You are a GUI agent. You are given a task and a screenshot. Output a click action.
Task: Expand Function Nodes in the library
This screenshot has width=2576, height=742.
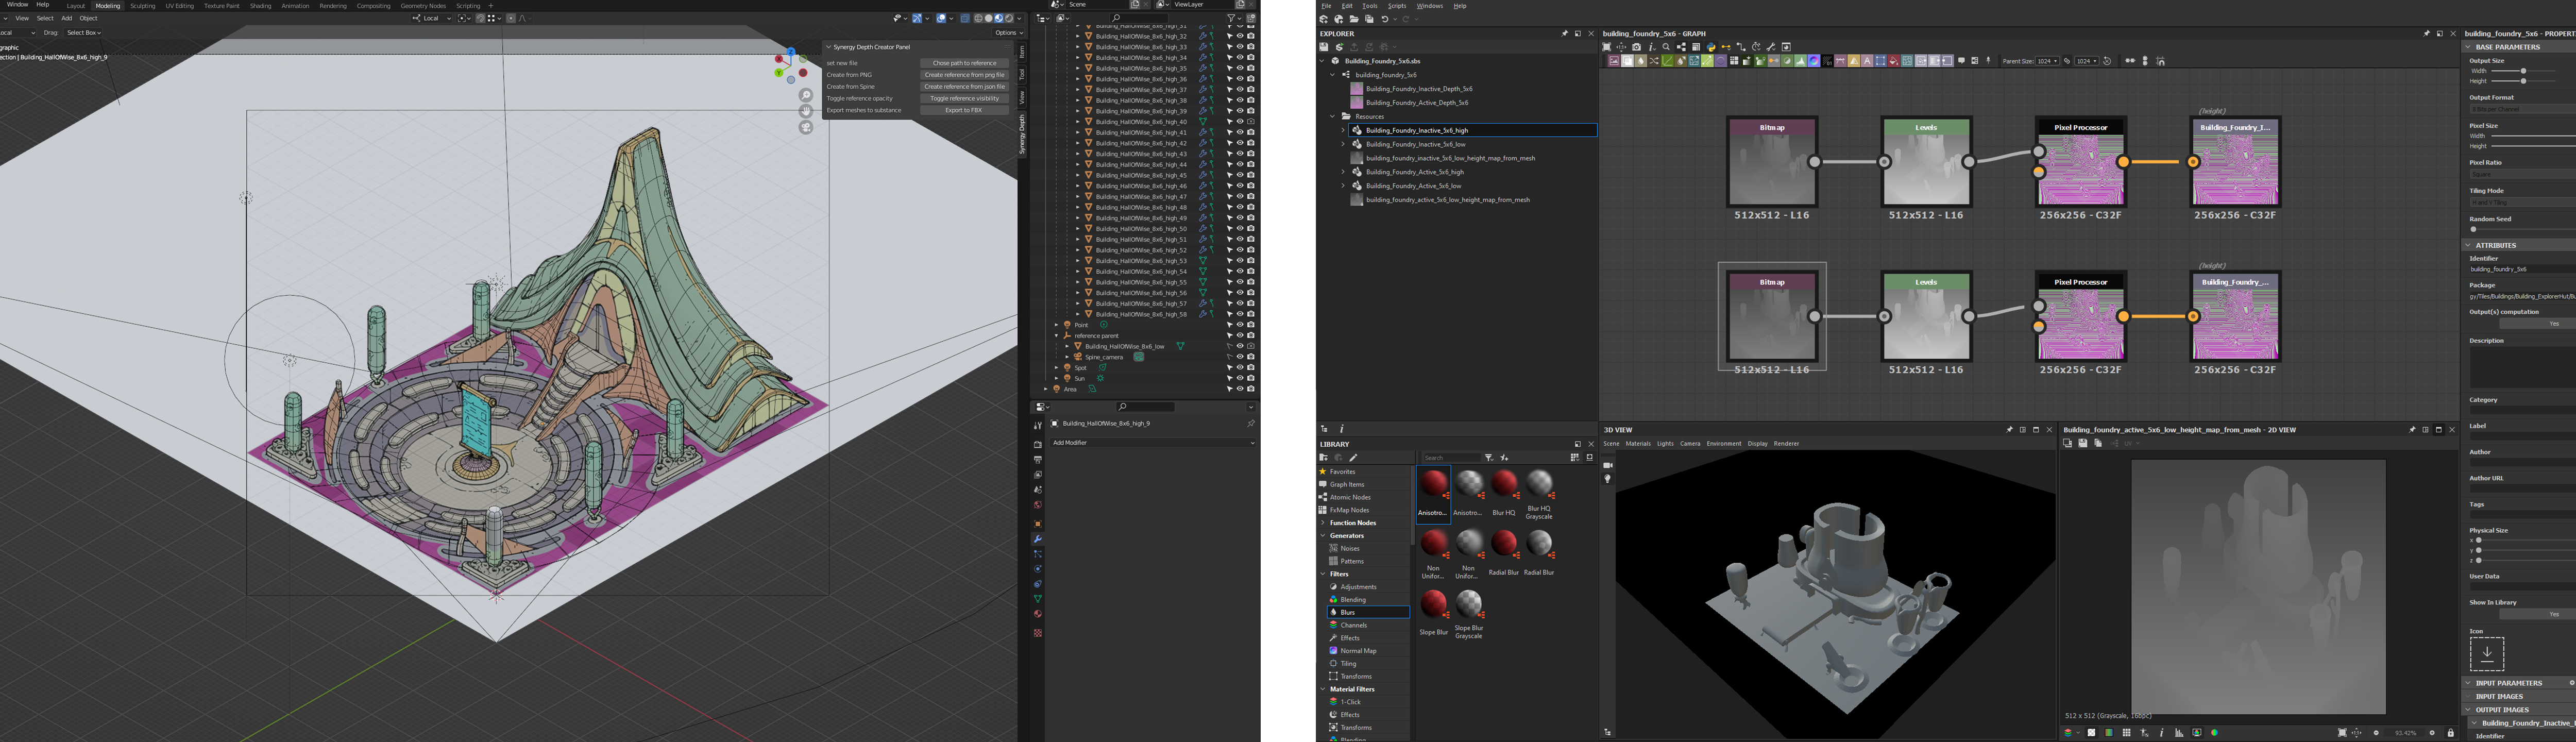(x=1323, y=523)
